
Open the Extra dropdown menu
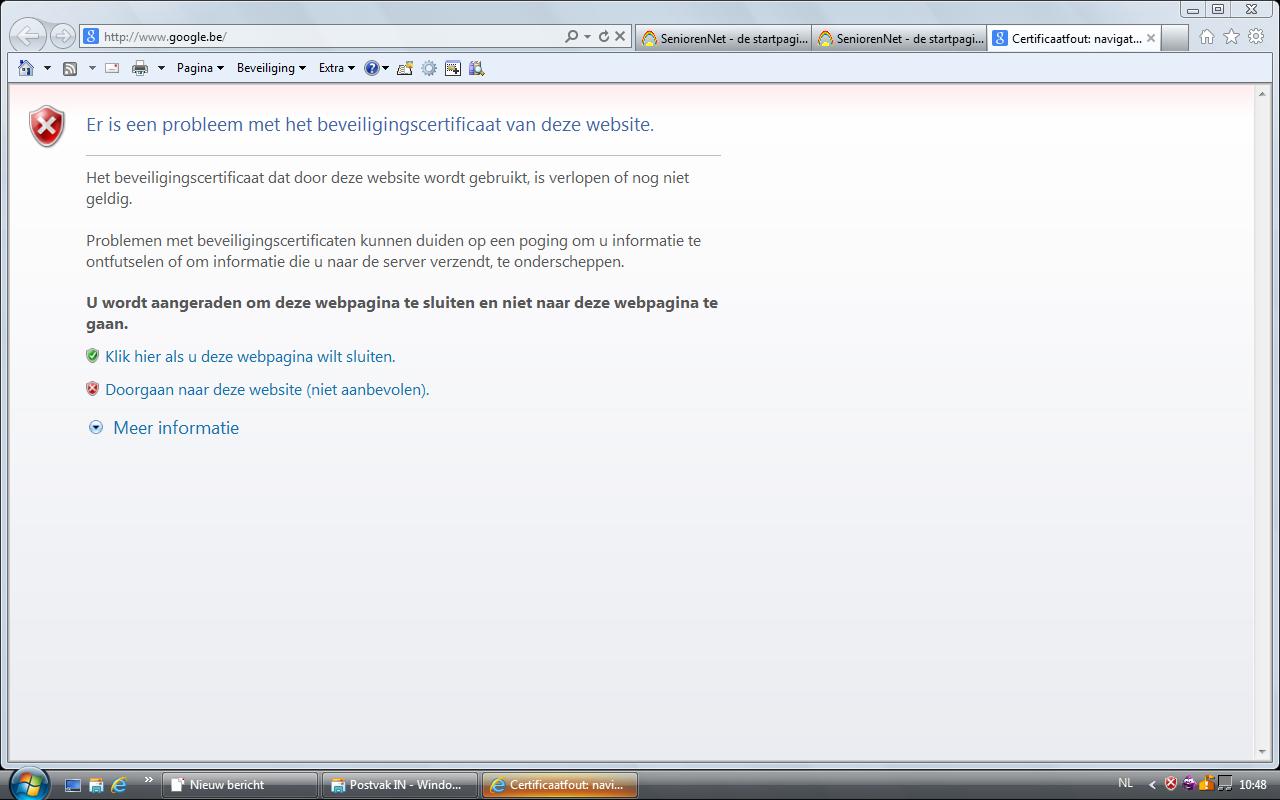[x=336, y=68]
